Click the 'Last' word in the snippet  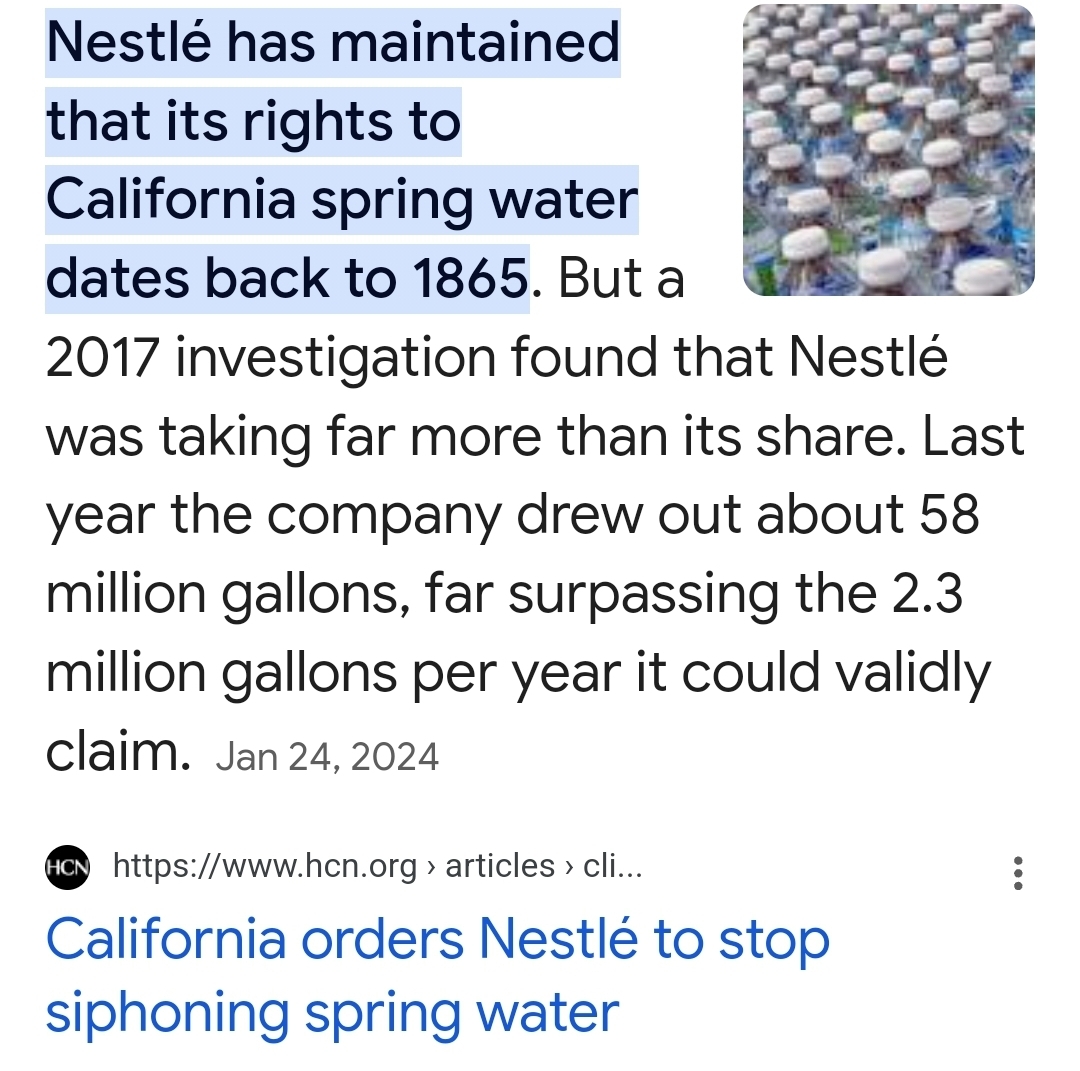pos(974,437)
